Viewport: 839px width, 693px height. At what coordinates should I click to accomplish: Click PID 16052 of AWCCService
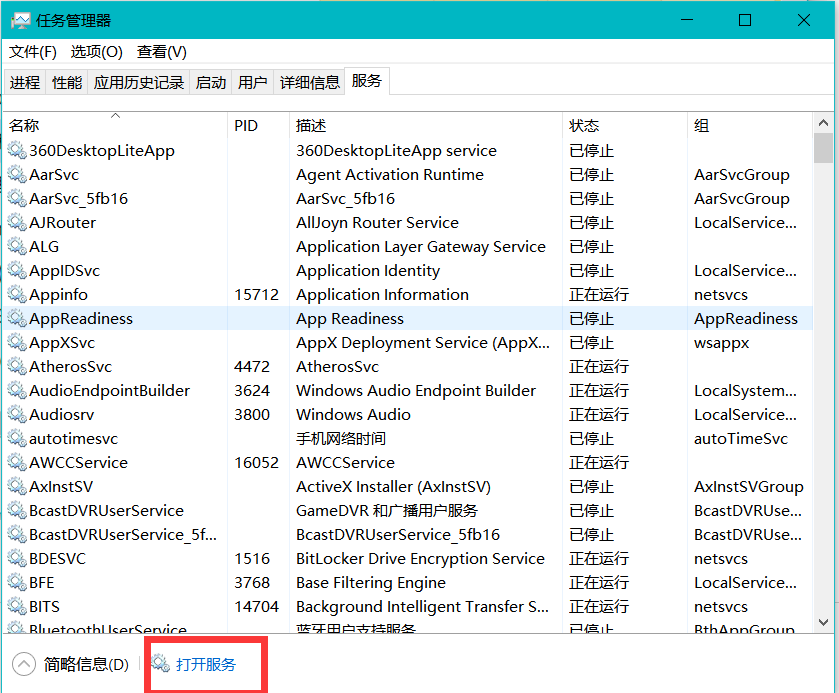(256, 462)
